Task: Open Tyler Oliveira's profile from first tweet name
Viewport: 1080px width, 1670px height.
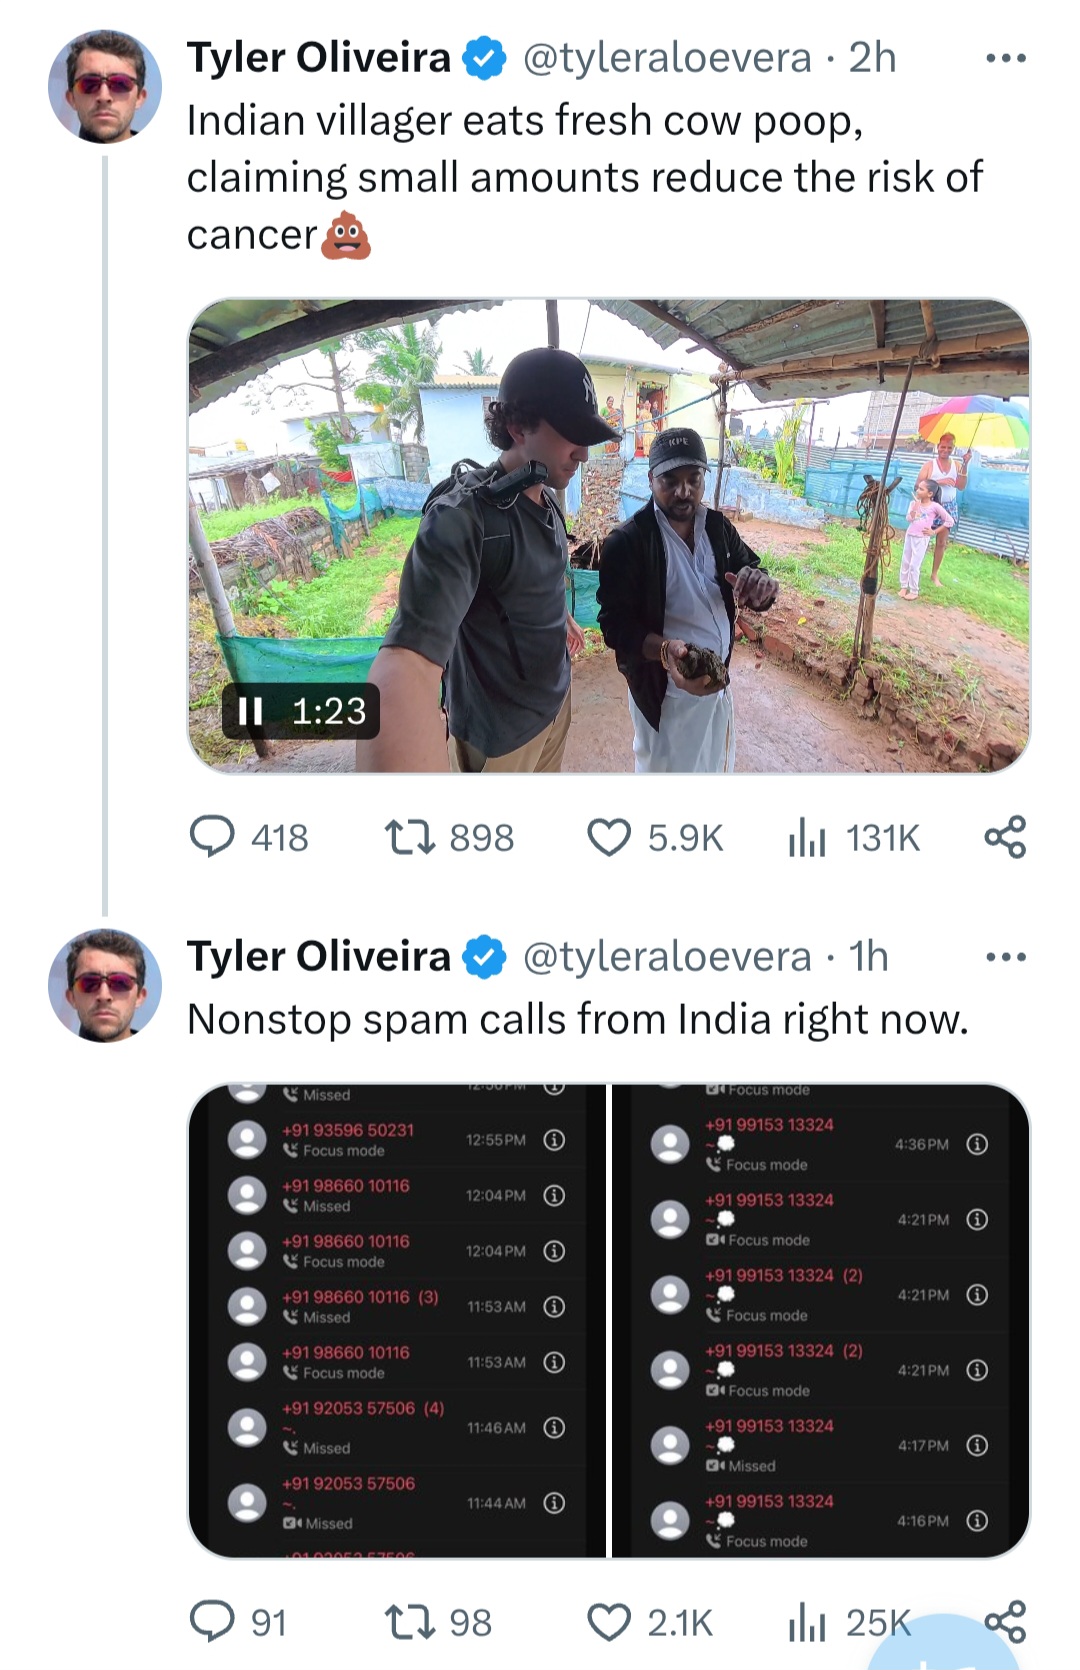Action: [x=318, y=58]
